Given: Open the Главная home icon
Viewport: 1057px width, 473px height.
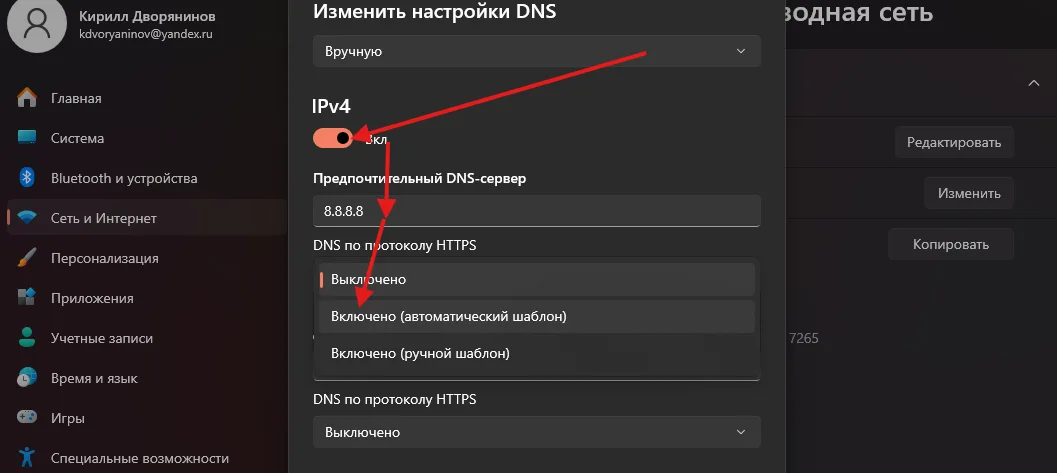Looking at the screenshot, I should [x=28, y=98].
